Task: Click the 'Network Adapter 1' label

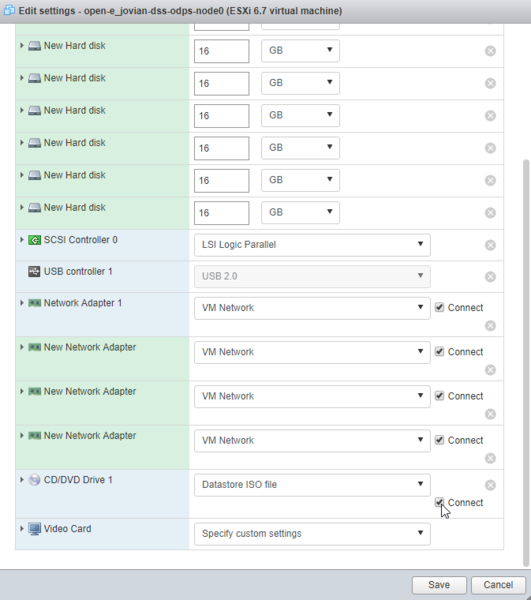Action: 83,303
